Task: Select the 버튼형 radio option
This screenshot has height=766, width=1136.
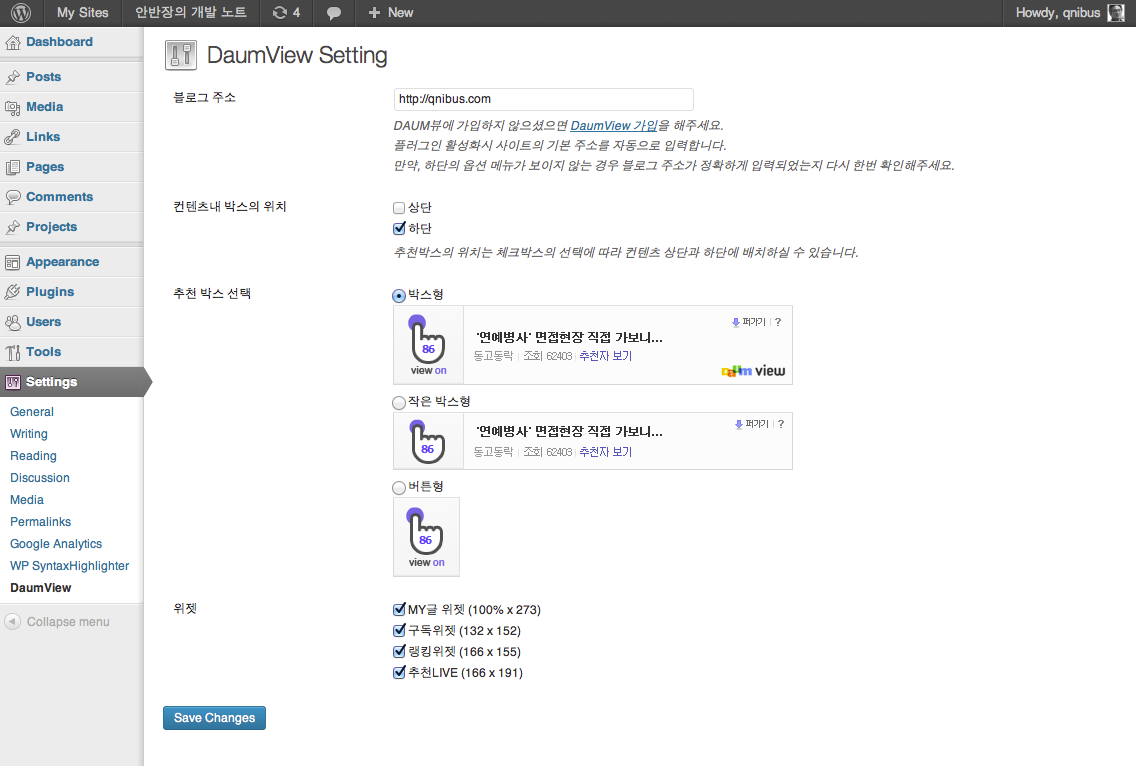Action: click(399, 487)
